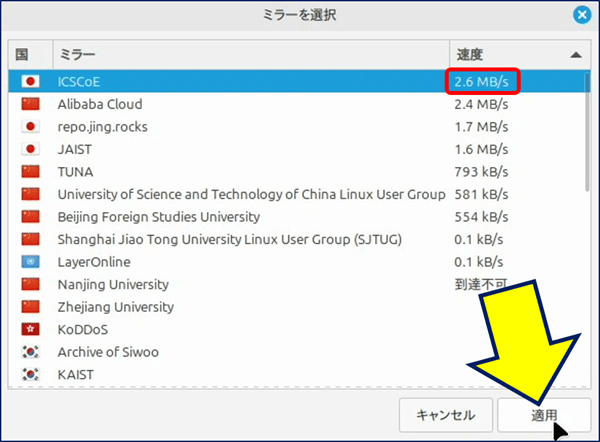This screenshot has width=600, height=442.
Task: Select the repo.jing.rocks mirror
Action: click(x=297, y=127)
